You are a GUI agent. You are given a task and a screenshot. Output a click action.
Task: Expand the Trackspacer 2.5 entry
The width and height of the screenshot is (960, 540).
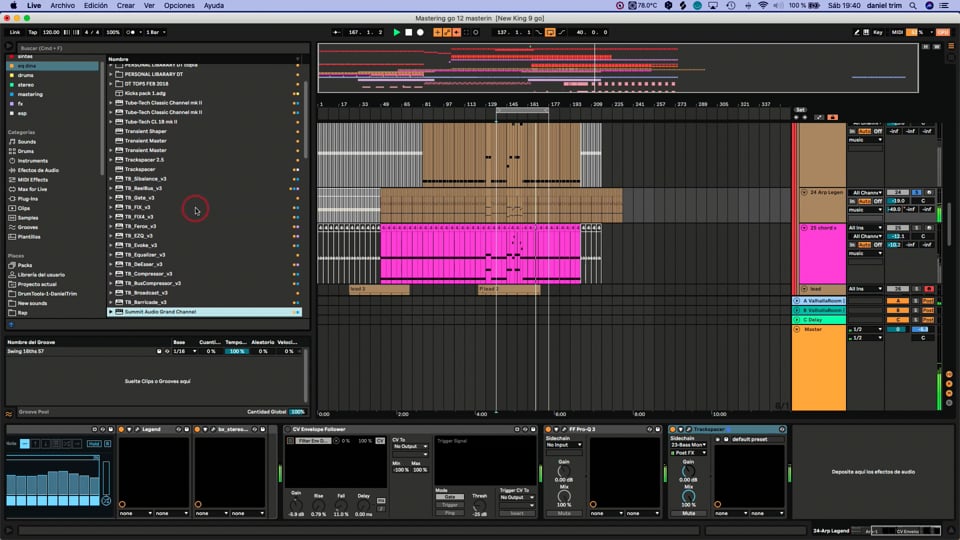tap(111, 160)
